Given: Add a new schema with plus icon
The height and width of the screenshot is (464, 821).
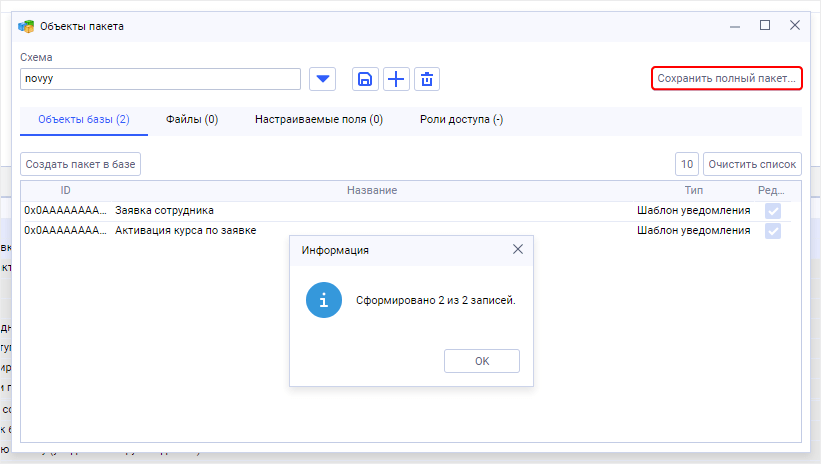Looking at the screenshot, I should 396,79.
